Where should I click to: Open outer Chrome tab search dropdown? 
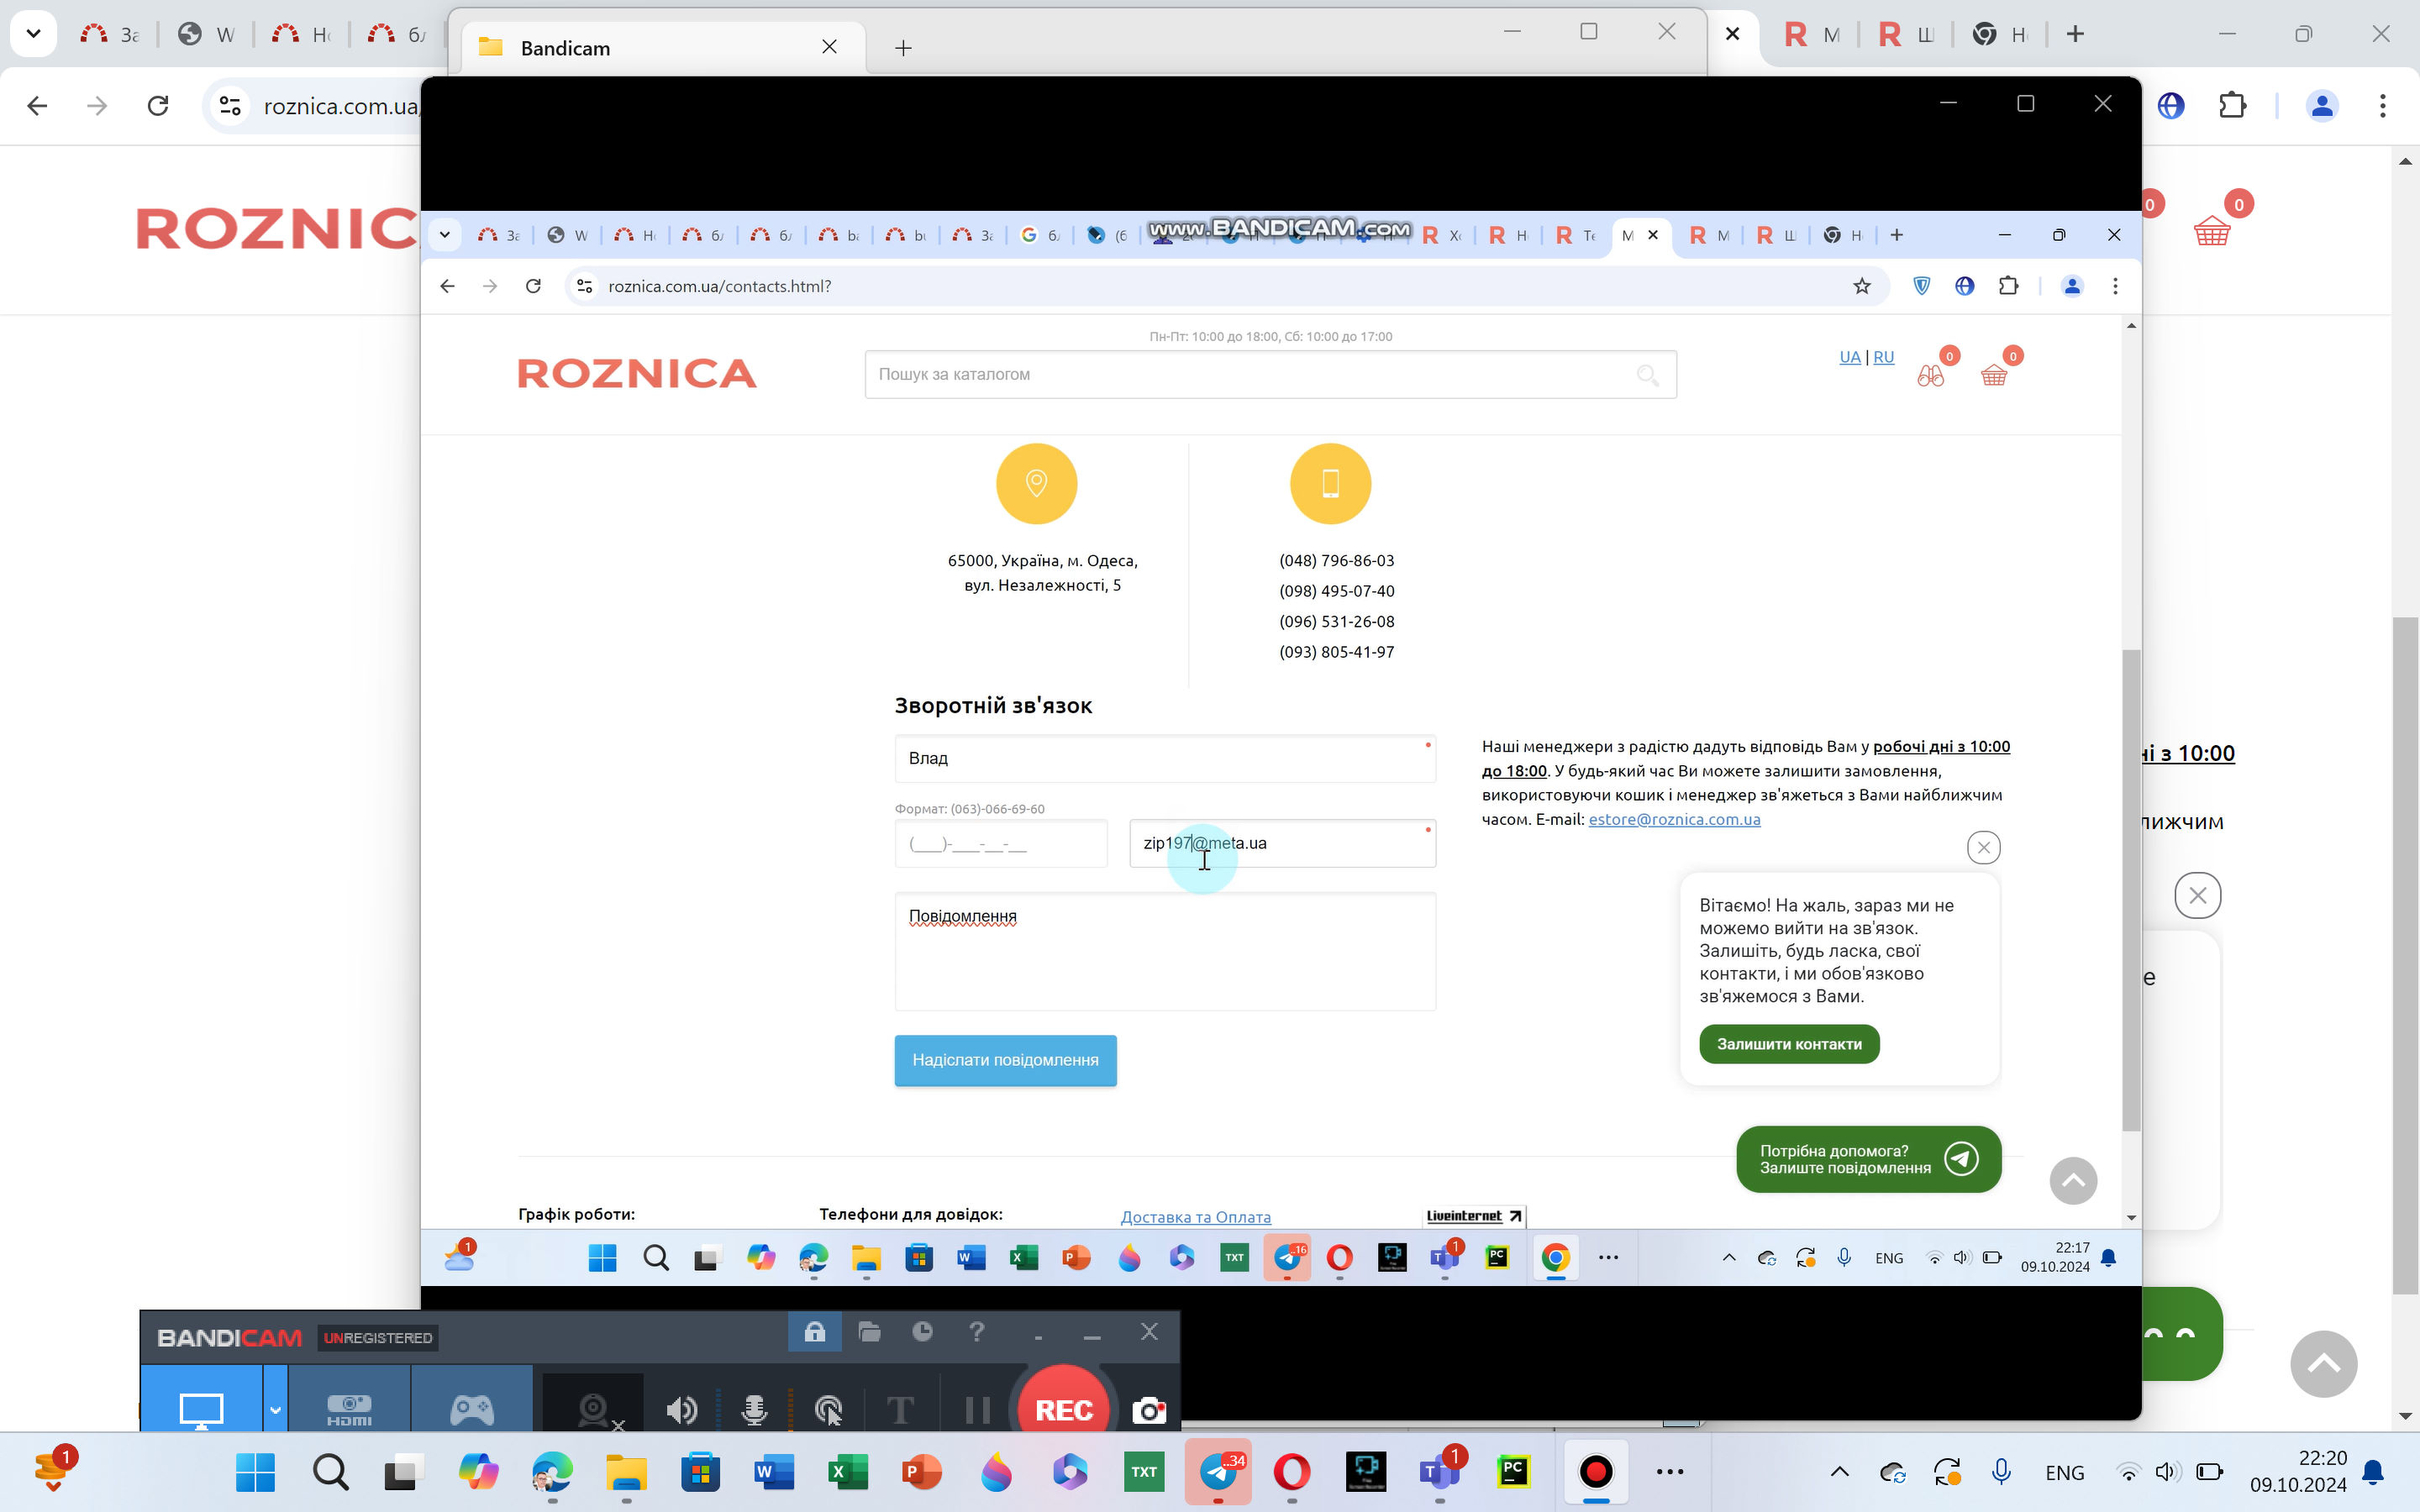[x=33, y=34]
